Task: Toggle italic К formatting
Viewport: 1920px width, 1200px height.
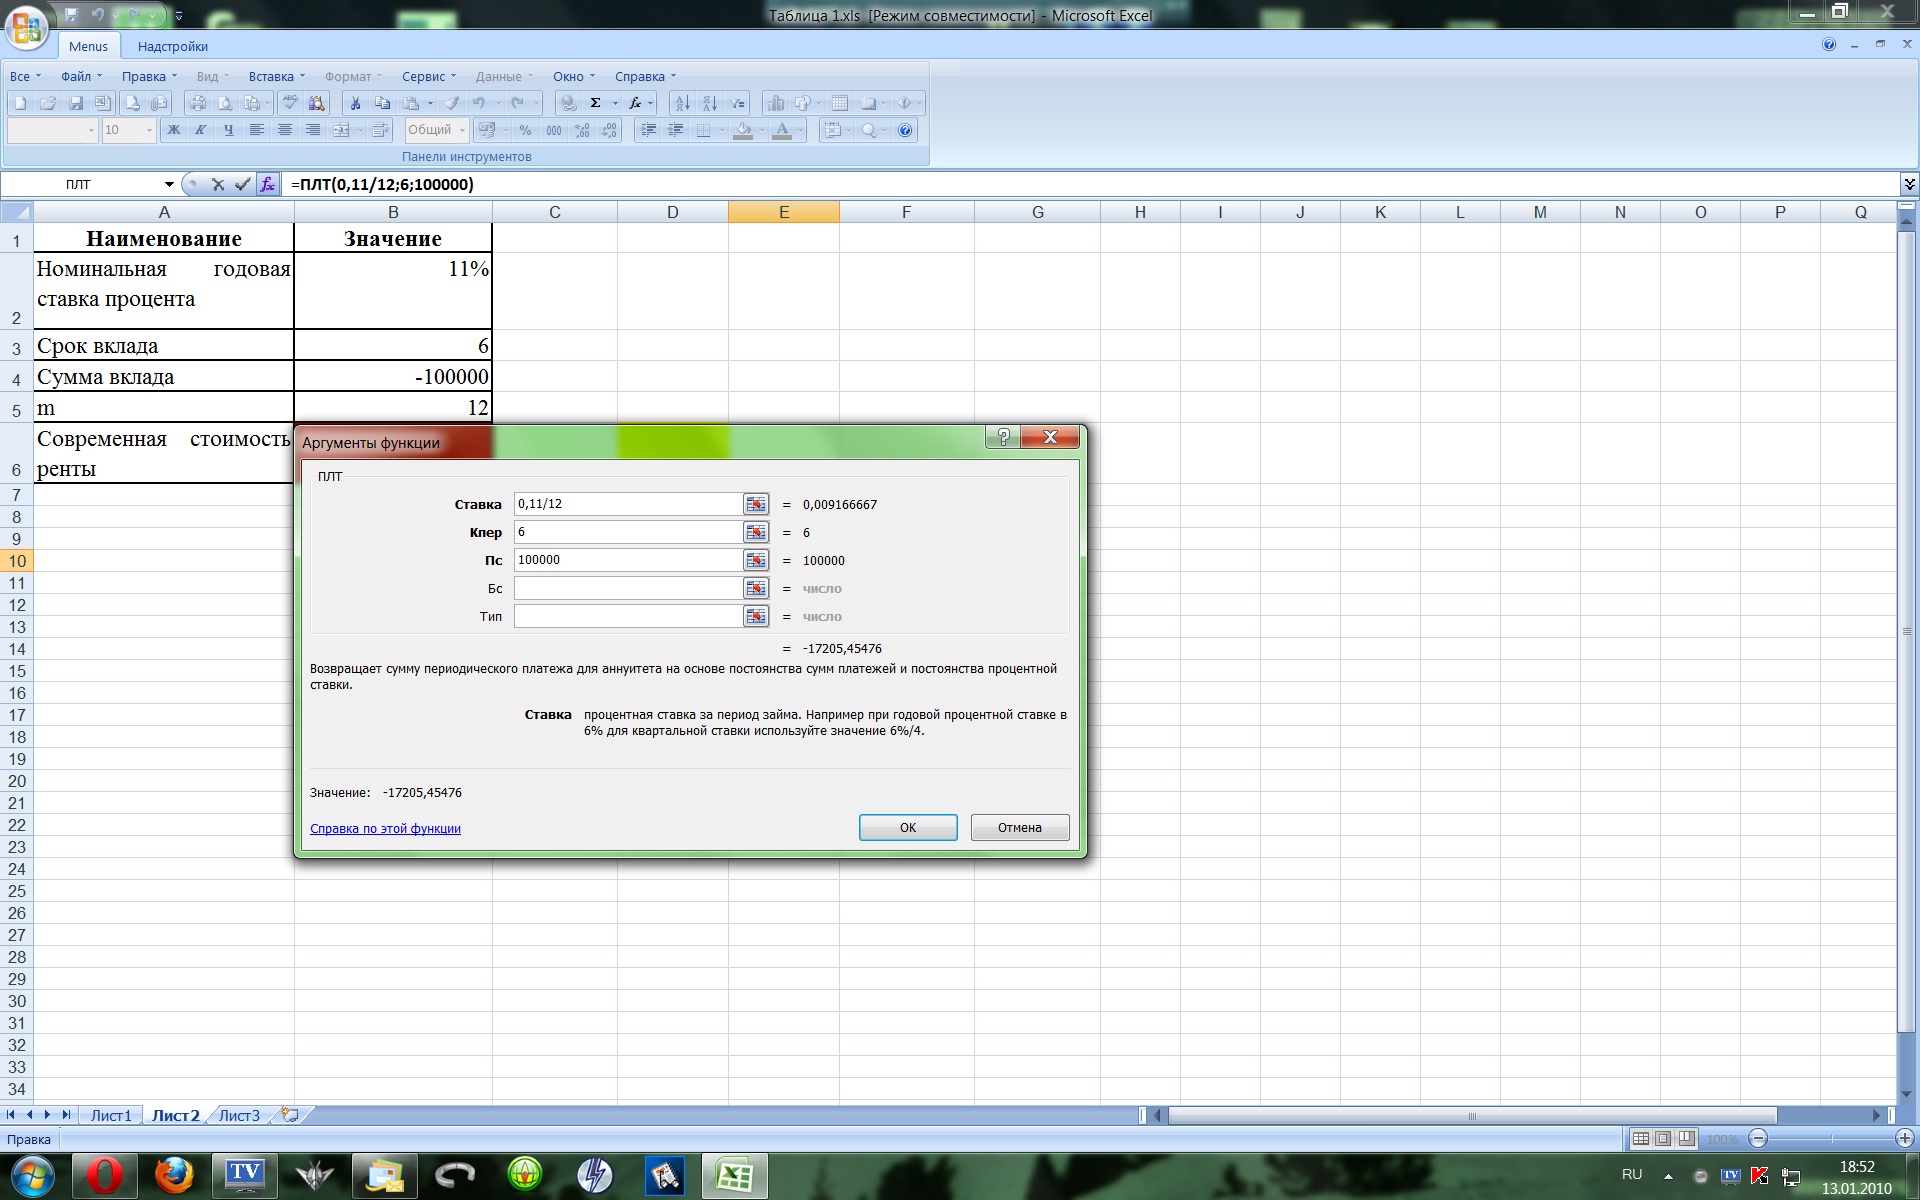Action: click(201, 130)
